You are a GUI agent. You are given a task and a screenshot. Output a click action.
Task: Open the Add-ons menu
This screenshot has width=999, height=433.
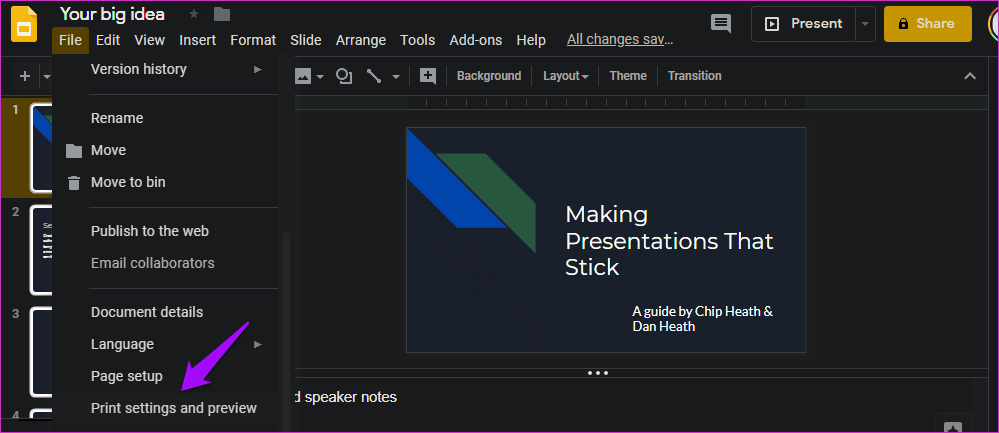475,40
